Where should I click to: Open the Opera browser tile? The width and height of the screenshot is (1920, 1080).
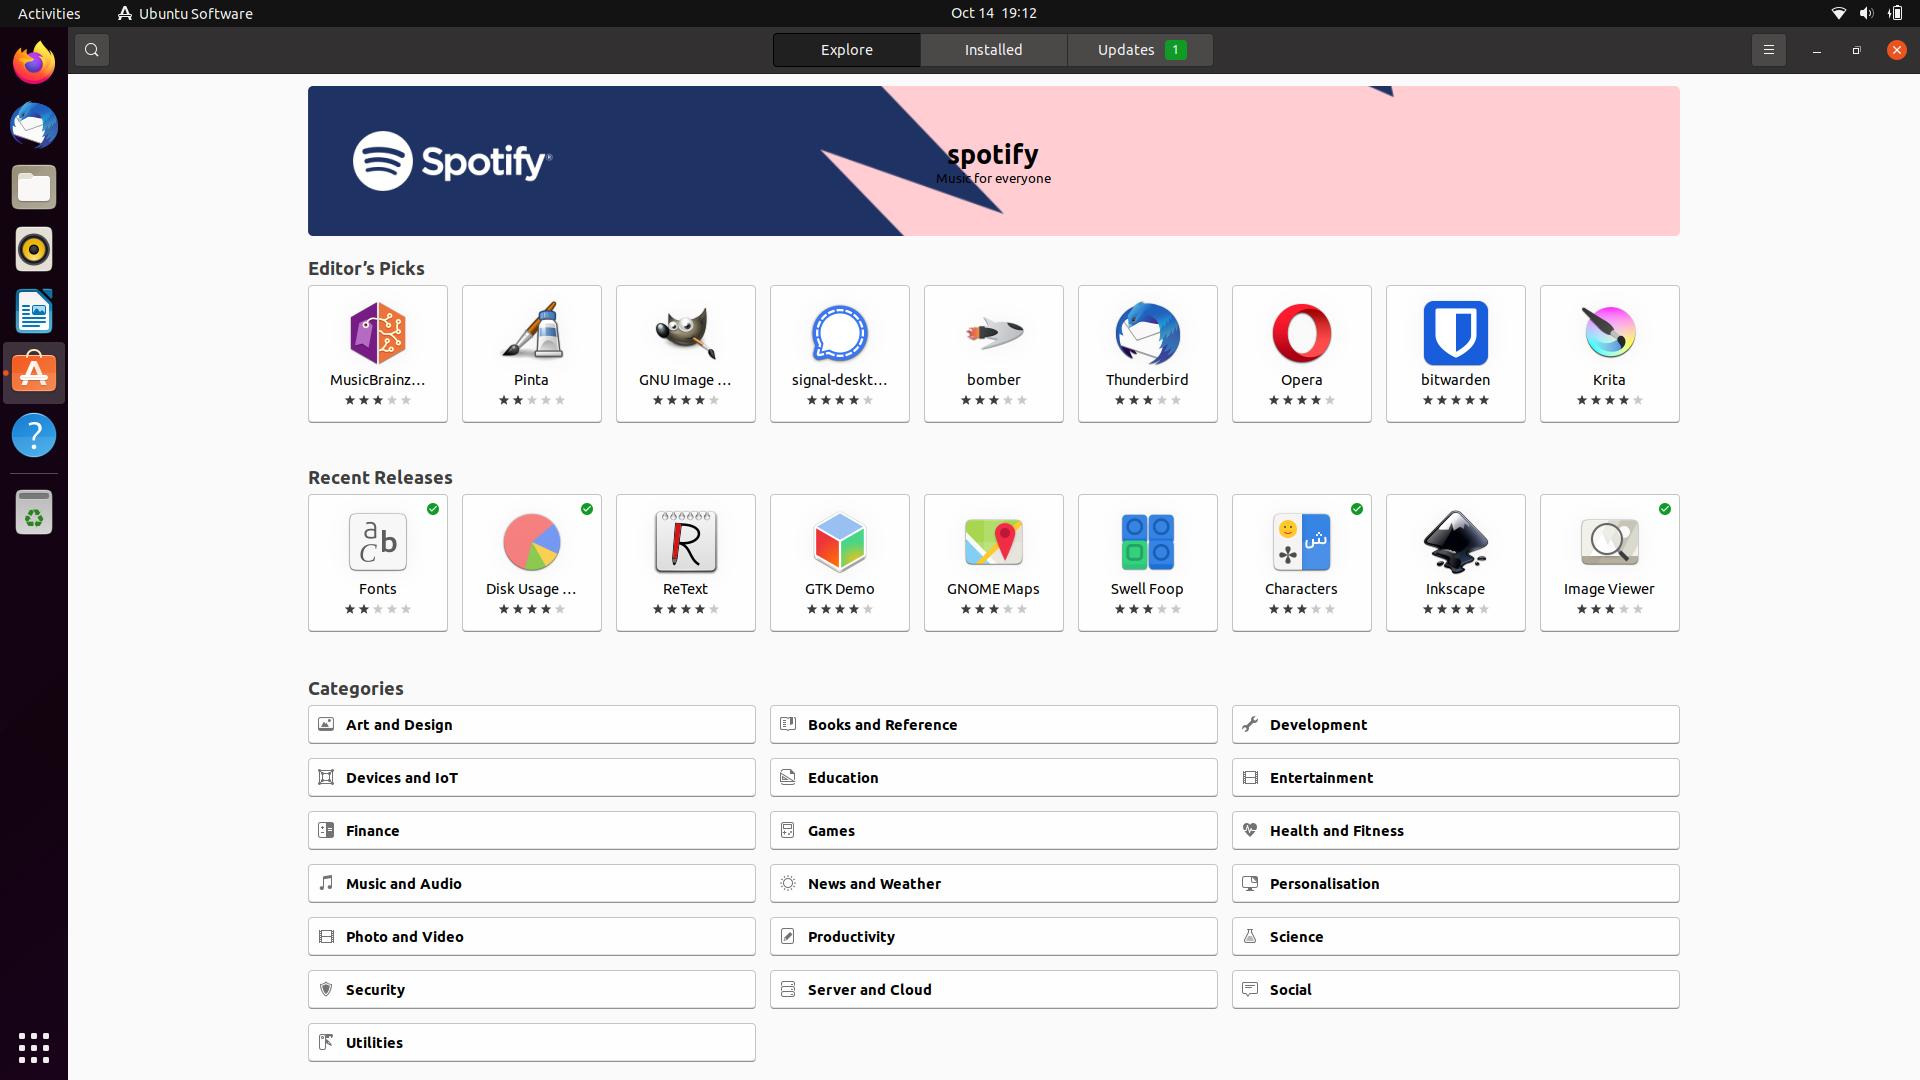[x=1302, y=354]
